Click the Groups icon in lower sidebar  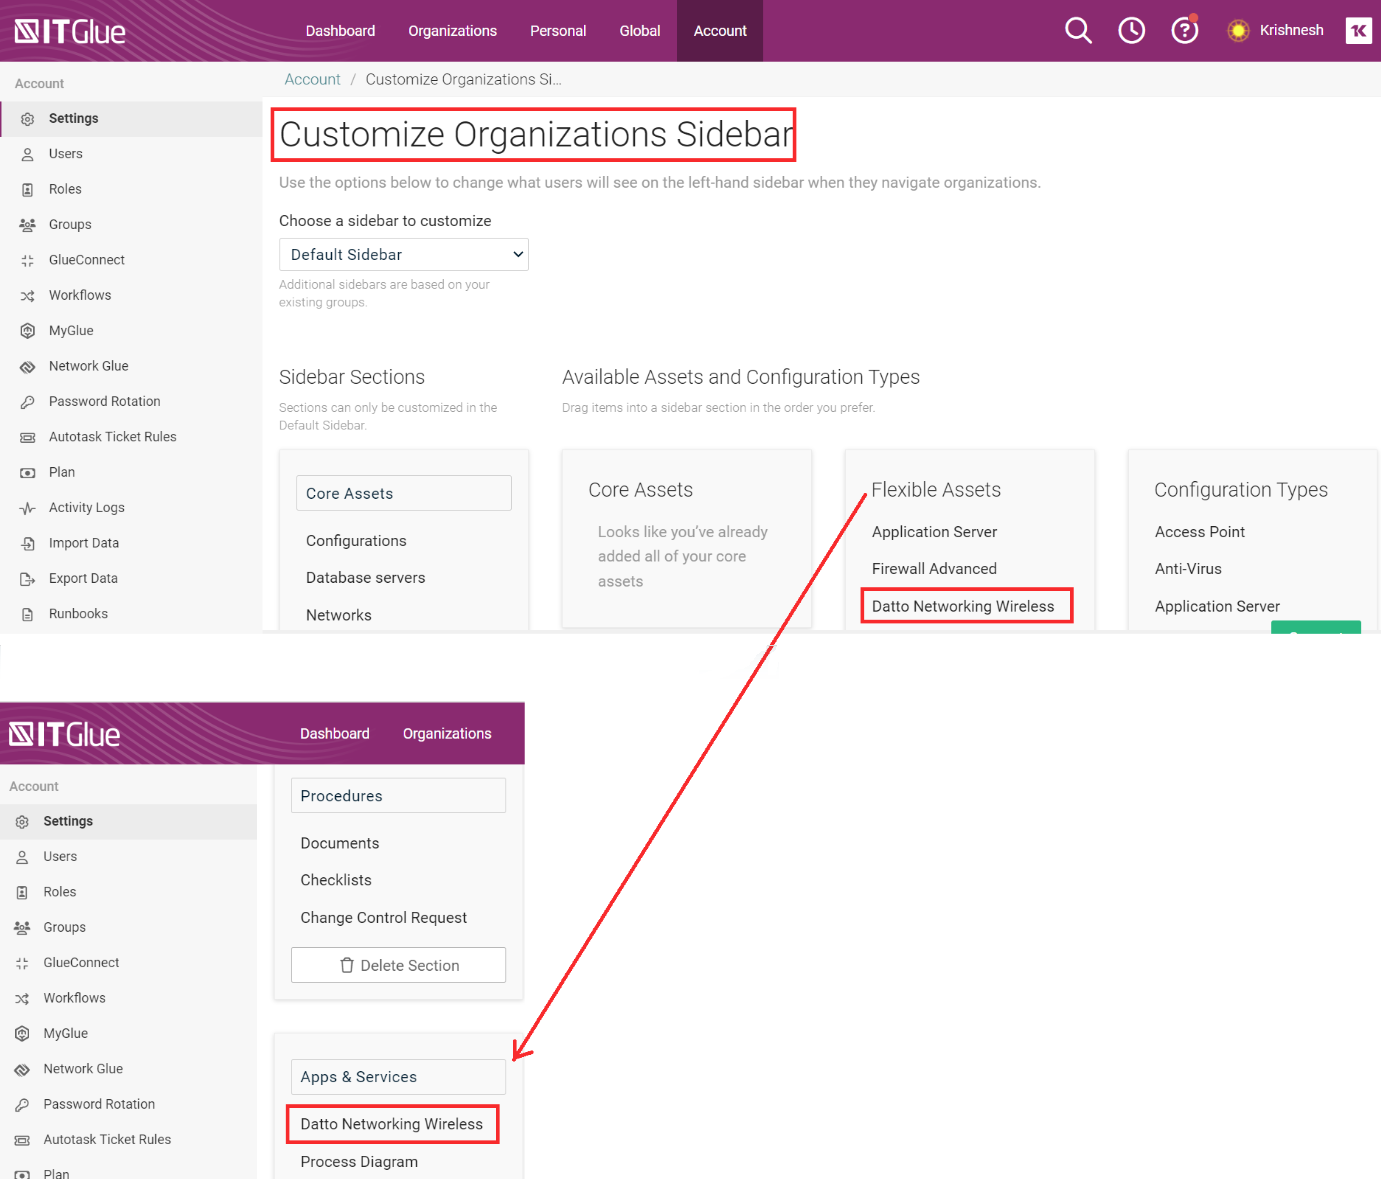coord(22,928)
